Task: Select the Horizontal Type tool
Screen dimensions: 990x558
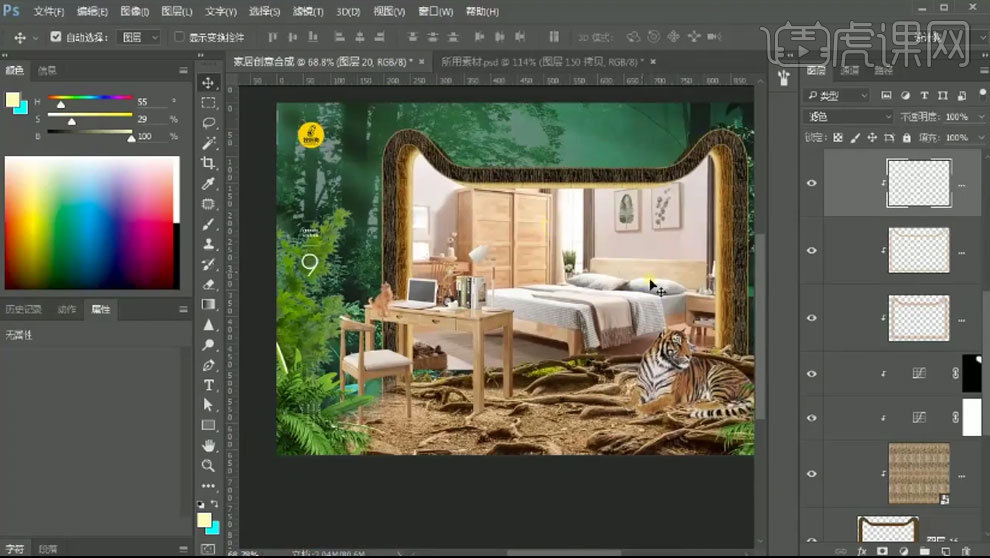Action: click(x=208, y=385)
